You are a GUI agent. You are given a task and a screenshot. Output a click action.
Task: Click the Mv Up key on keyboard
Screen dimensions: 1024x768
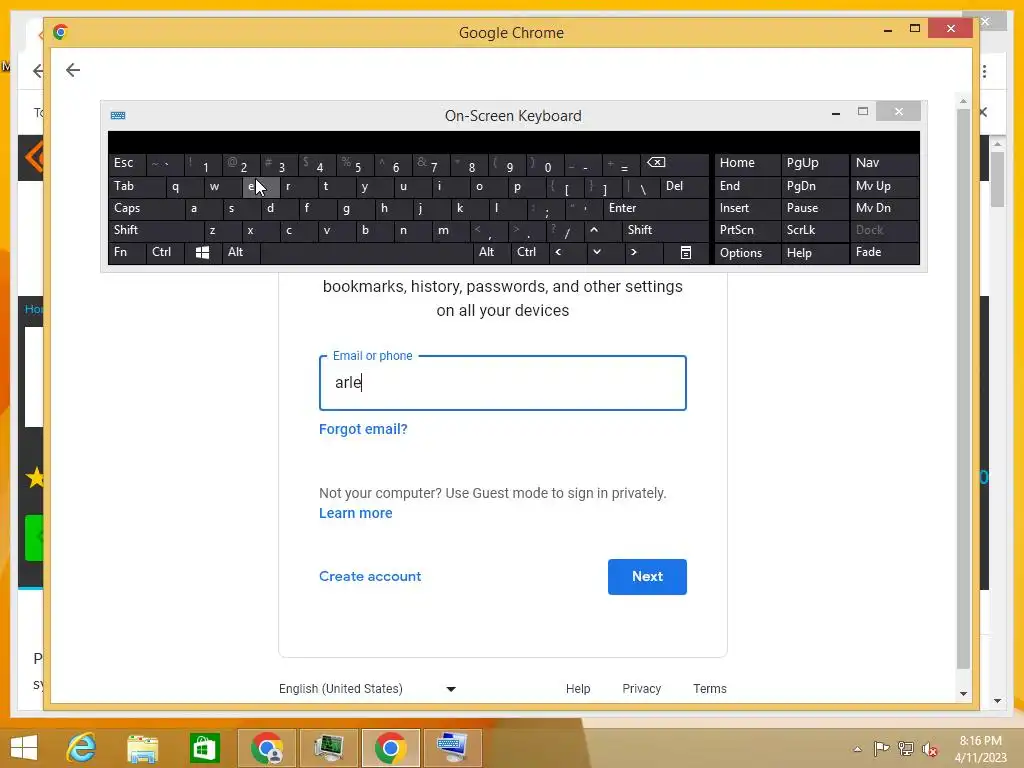click(884, 186)
